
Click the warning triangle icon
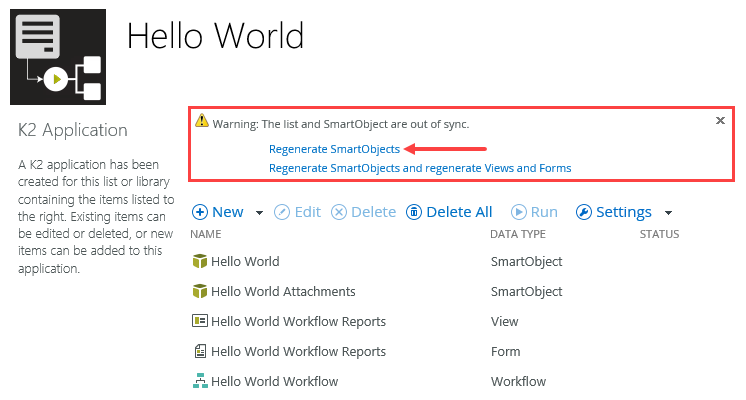pos(203,123)
